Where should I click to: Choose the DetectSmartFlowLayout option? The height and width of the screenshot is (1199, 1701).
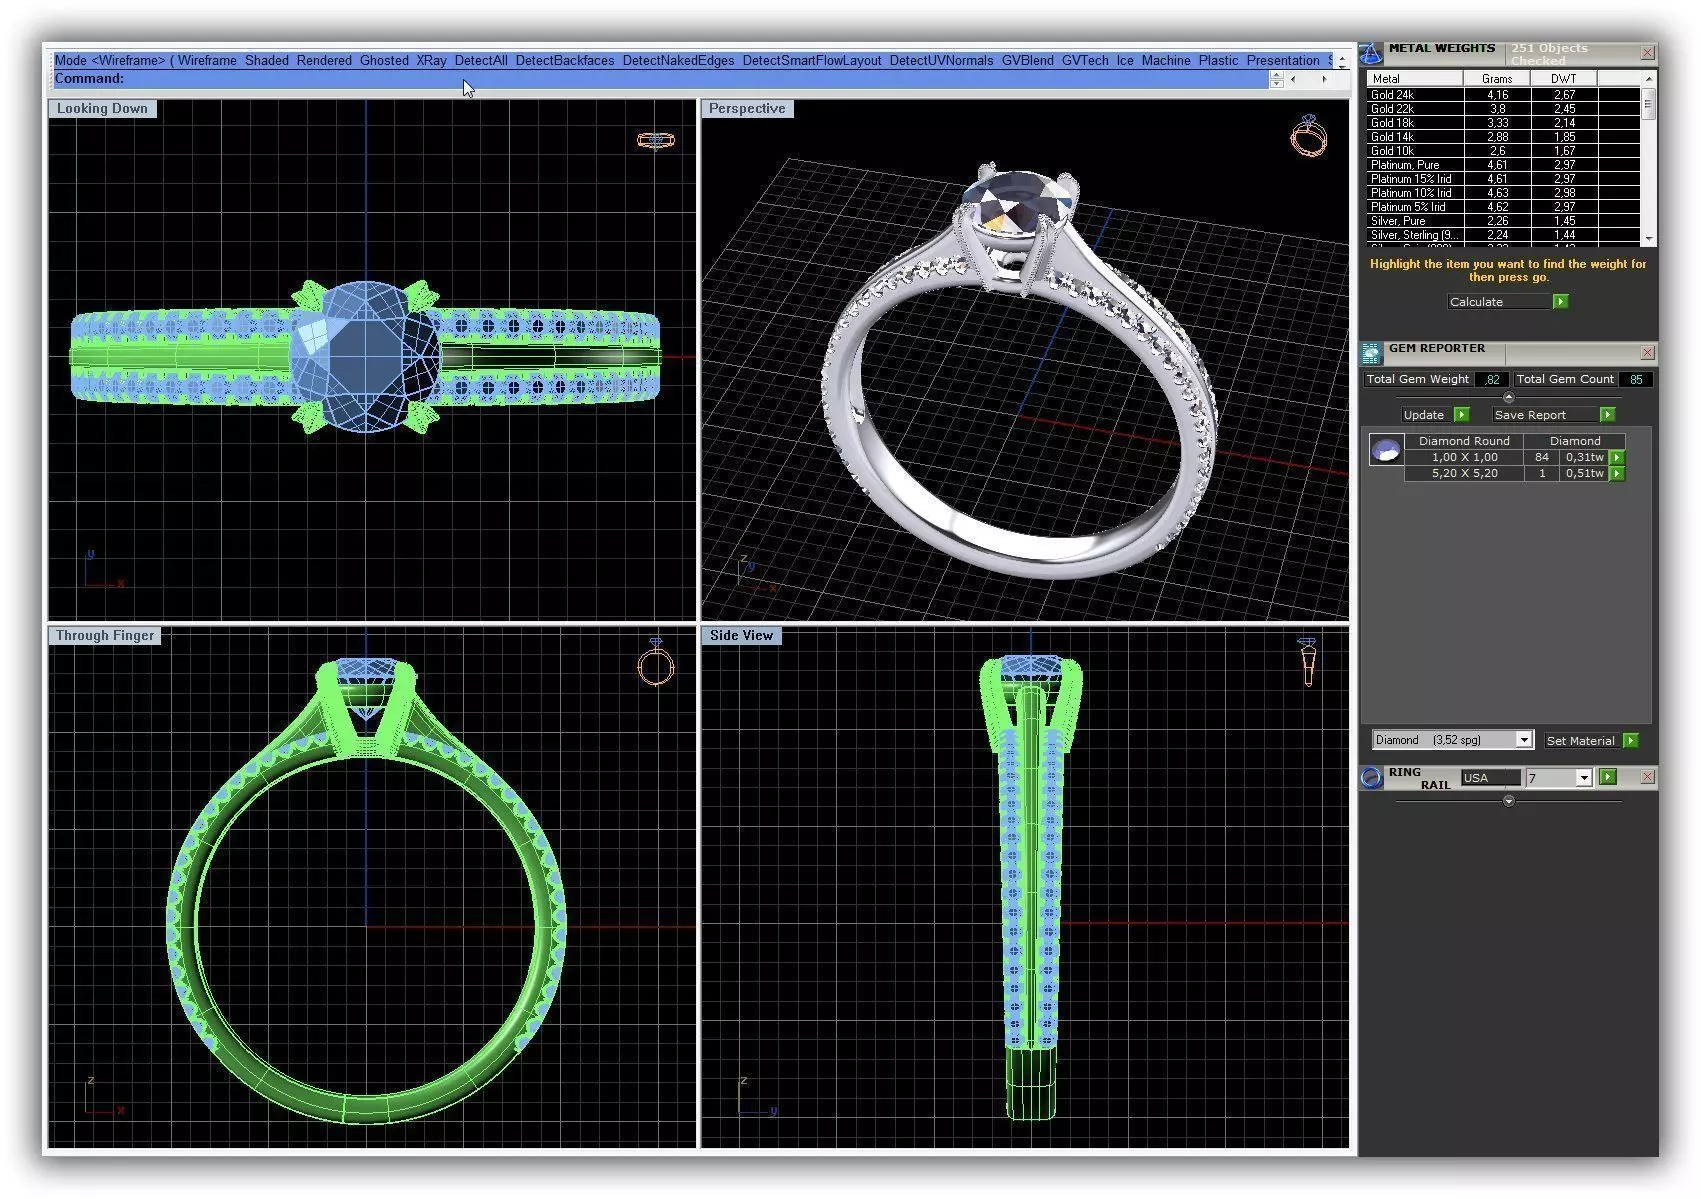coord(812,60)
